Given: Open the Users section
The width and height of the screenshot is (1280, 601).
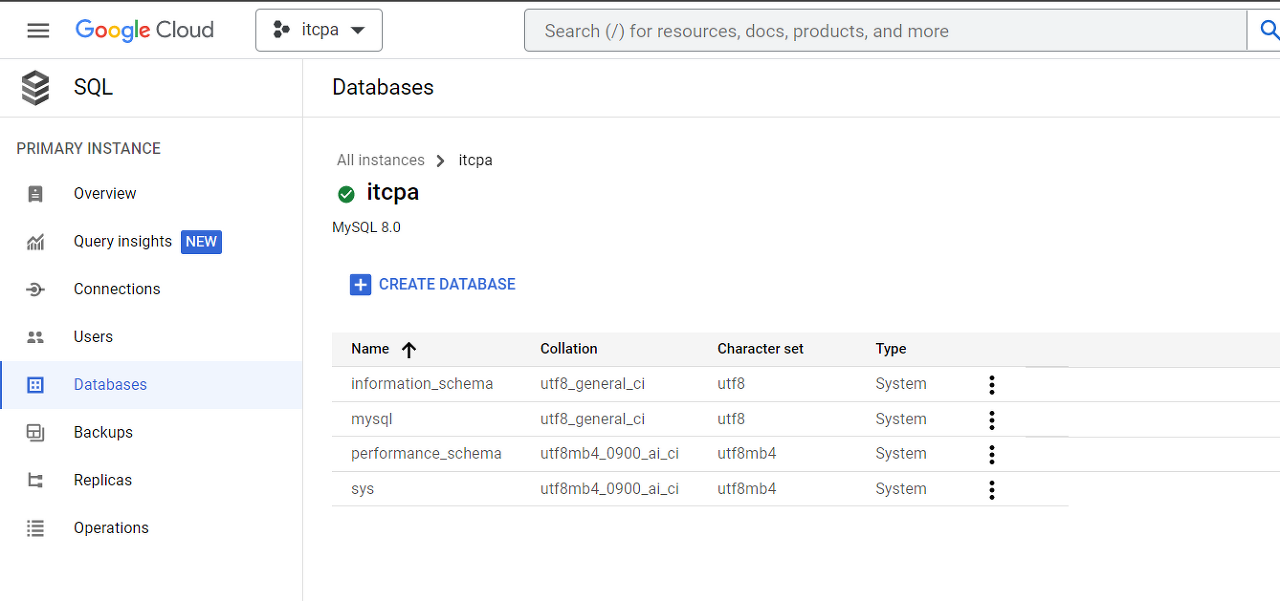Looking at the screenshot, I should (x=93, y=337).
